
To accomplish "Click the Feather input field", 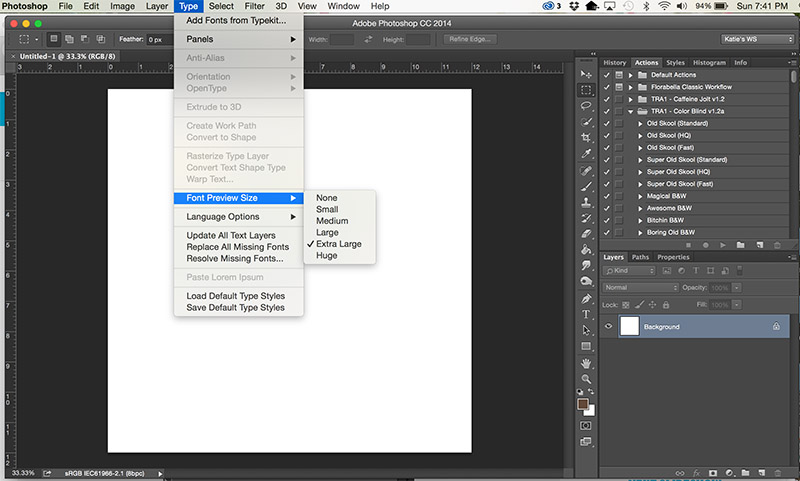I will pyautogui.click(x=159, y=39).
